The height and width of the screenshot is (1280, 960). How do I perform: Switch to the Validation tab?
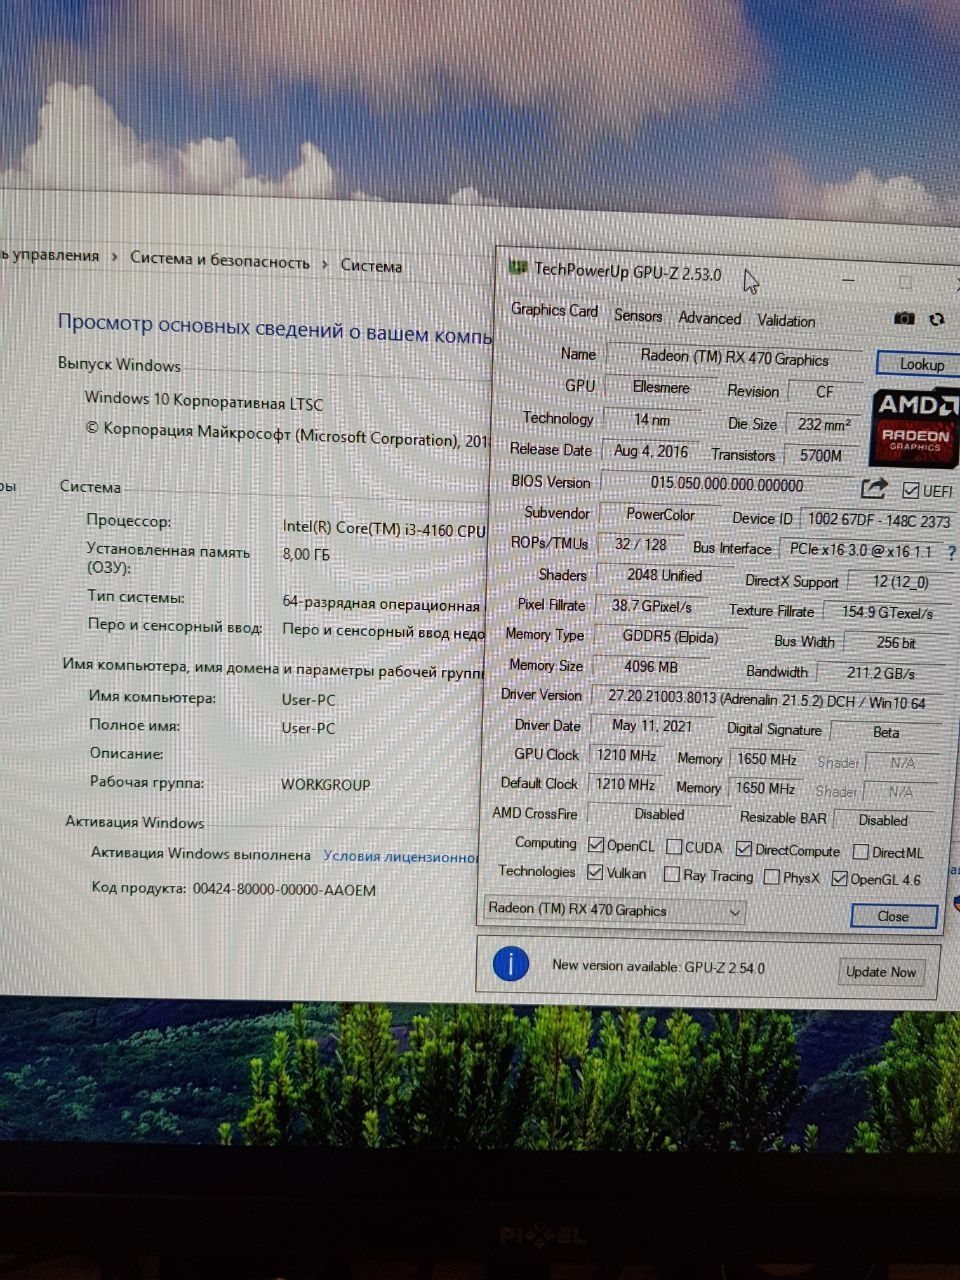[x=786, y=321]
